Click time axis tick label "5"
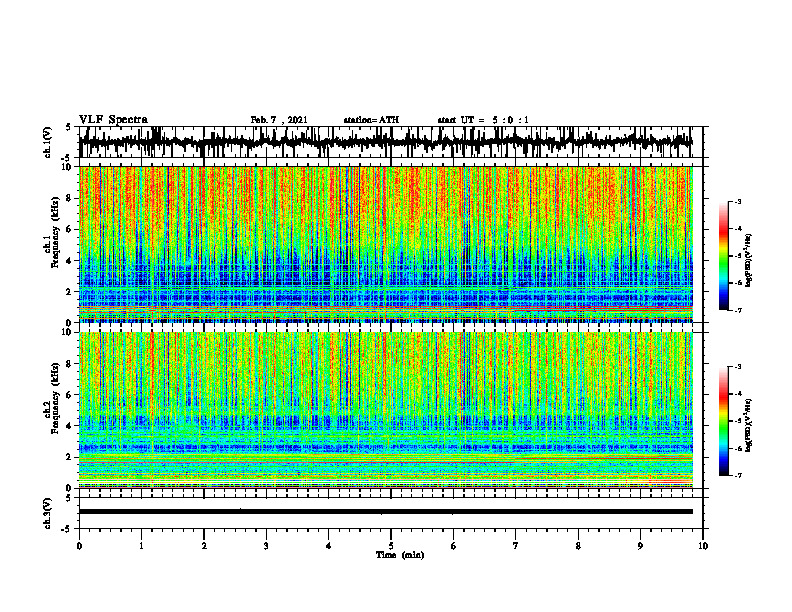 click(391, 546)
